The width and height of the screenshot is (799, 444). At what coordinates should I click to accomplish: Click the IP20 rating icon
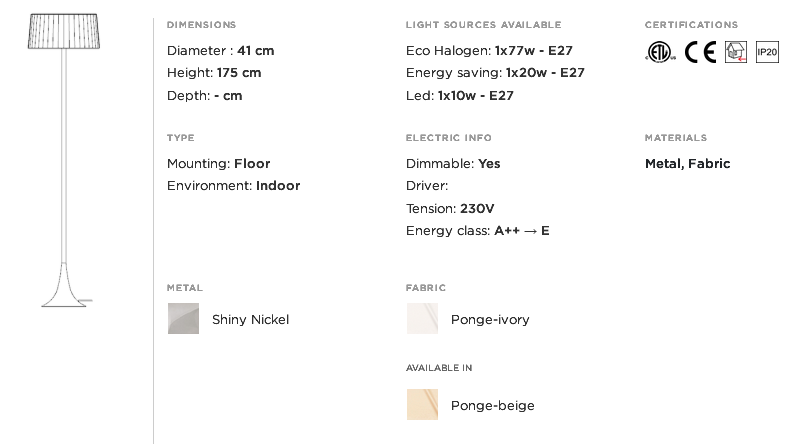[x=767, y=52]
